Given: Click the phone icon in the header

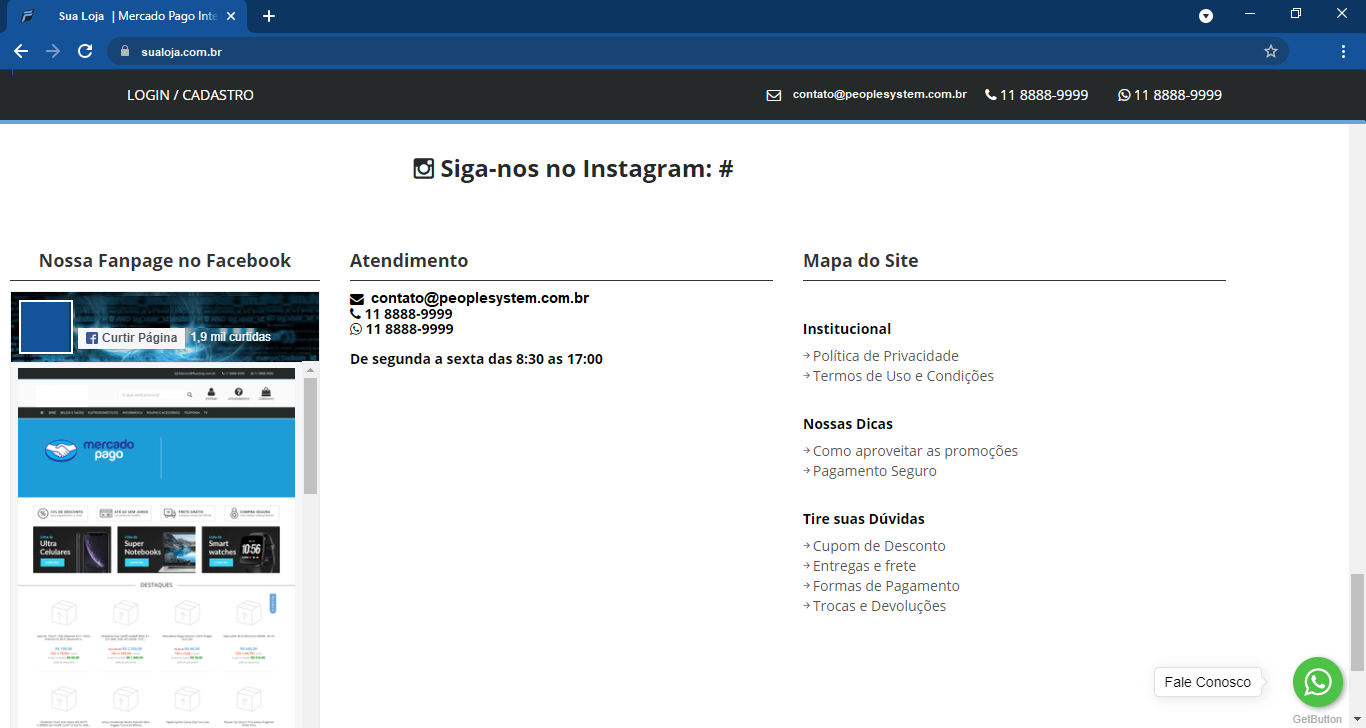Looking at the screenshot, I should [x=989, y=95].
